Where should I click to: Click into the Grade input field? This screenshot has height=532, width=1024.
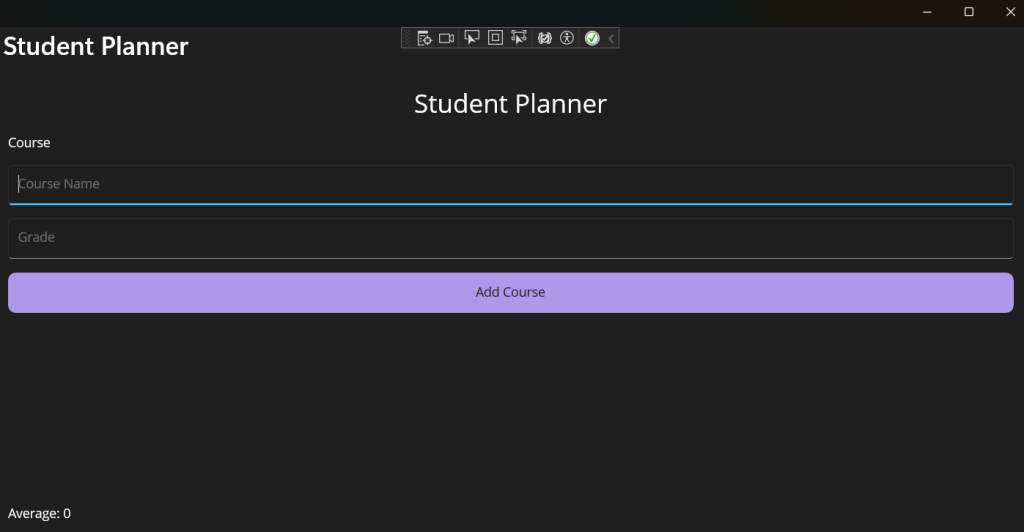tap(511, 238)
